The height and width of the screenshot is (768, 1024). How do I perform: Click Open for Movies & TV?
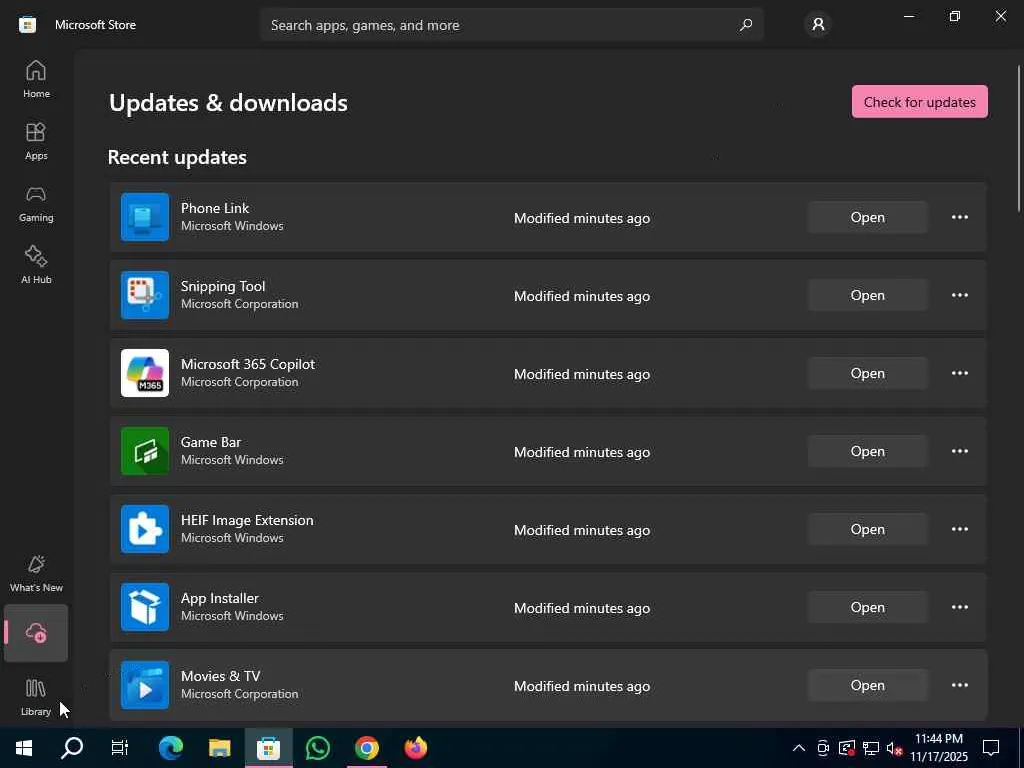tap(867, 686)
